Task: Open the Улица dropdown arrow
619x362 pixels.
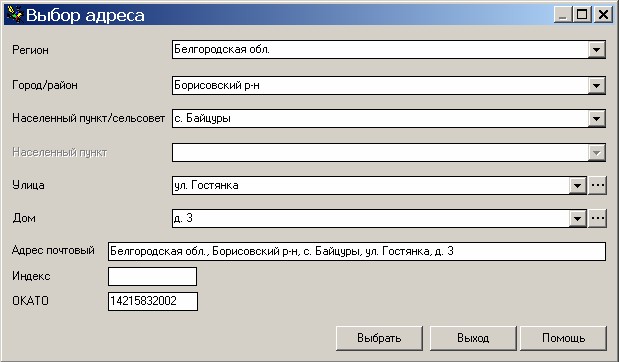Action: pos(577,185)
